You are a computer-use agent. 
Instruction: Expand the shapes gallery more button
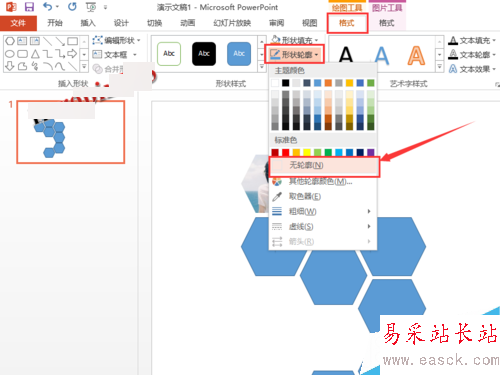click(x=84, y=66)
